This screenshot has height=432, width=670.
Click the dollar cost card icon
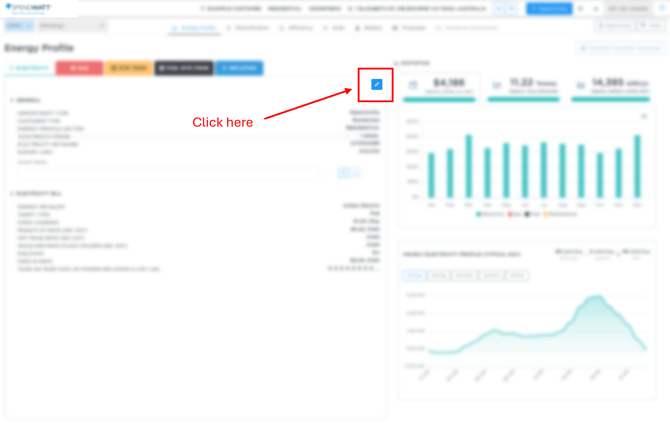coord(414,86)
